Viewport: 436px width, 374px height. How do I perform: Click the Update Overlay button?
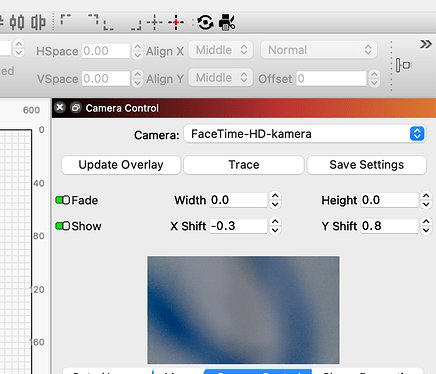click(x=121, y=165)
